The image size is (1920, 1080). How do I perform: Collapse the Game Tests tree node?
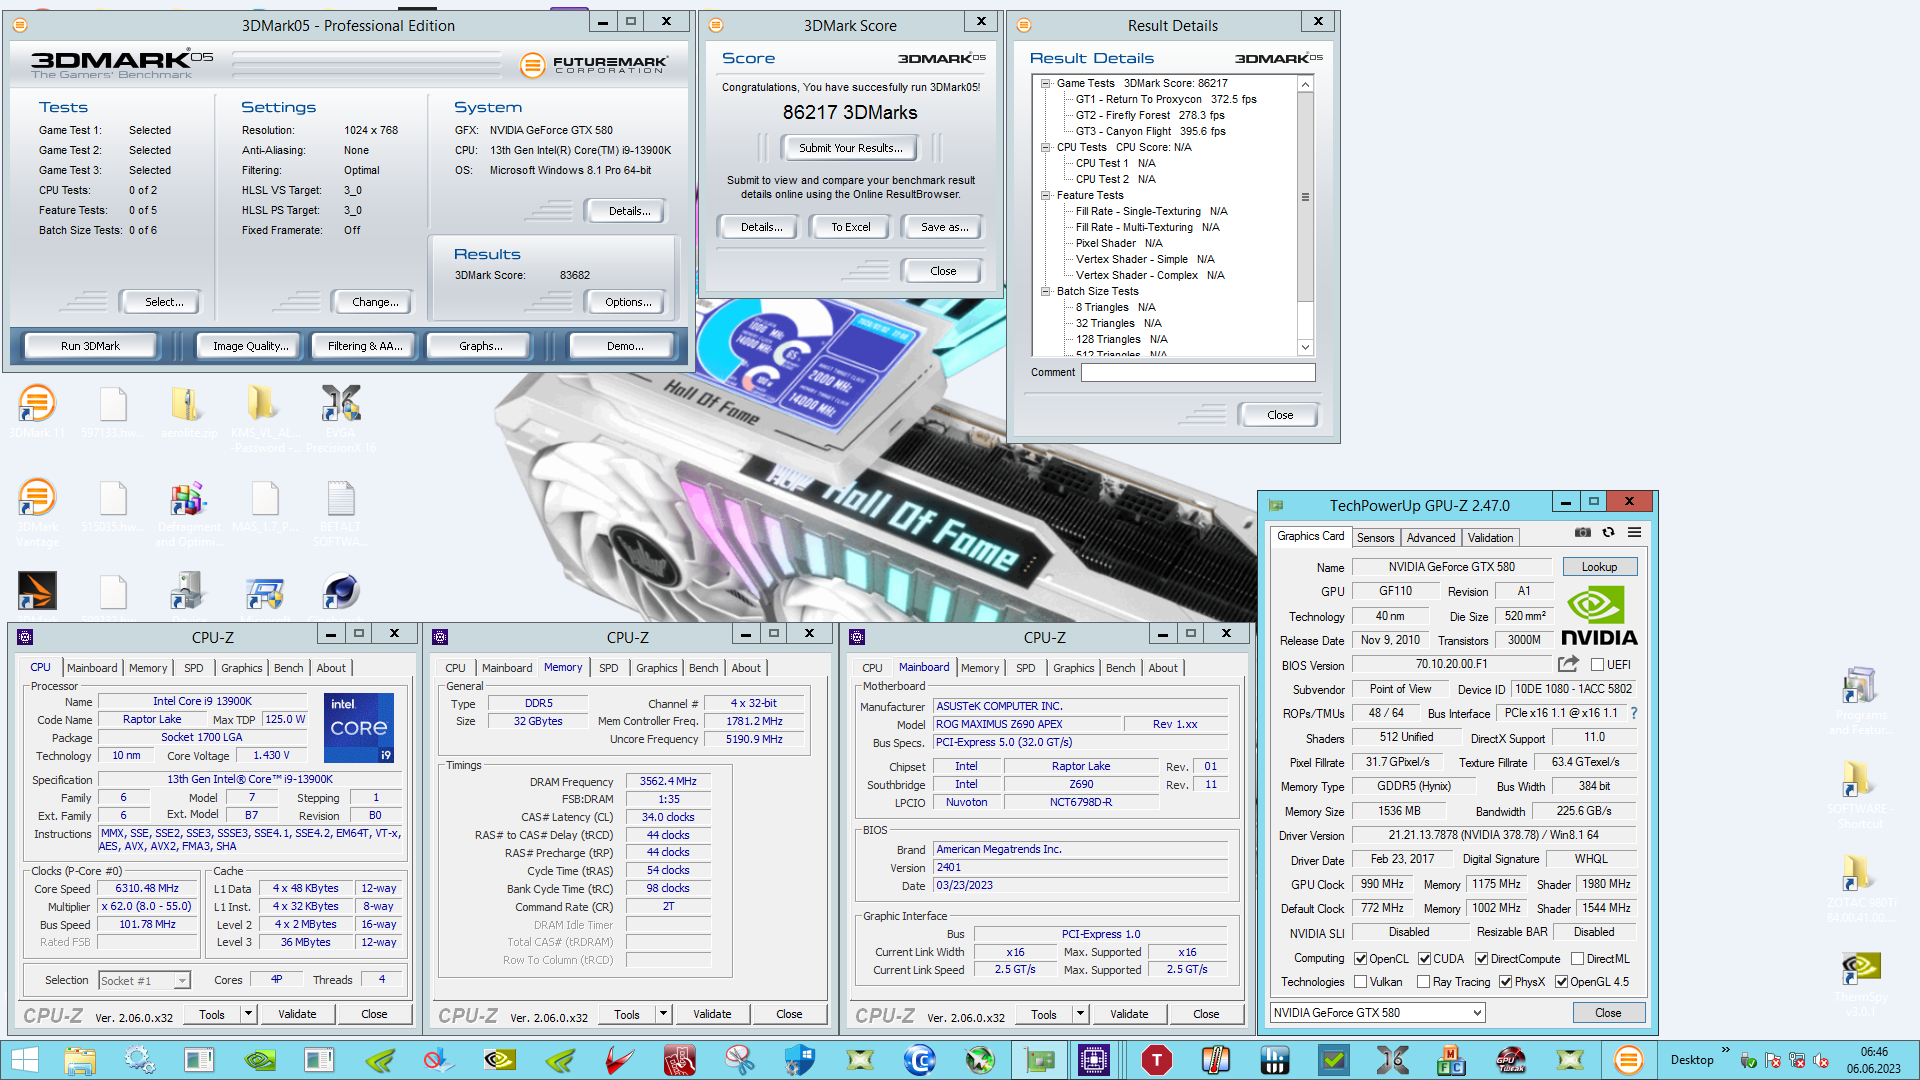(1046, 84)
